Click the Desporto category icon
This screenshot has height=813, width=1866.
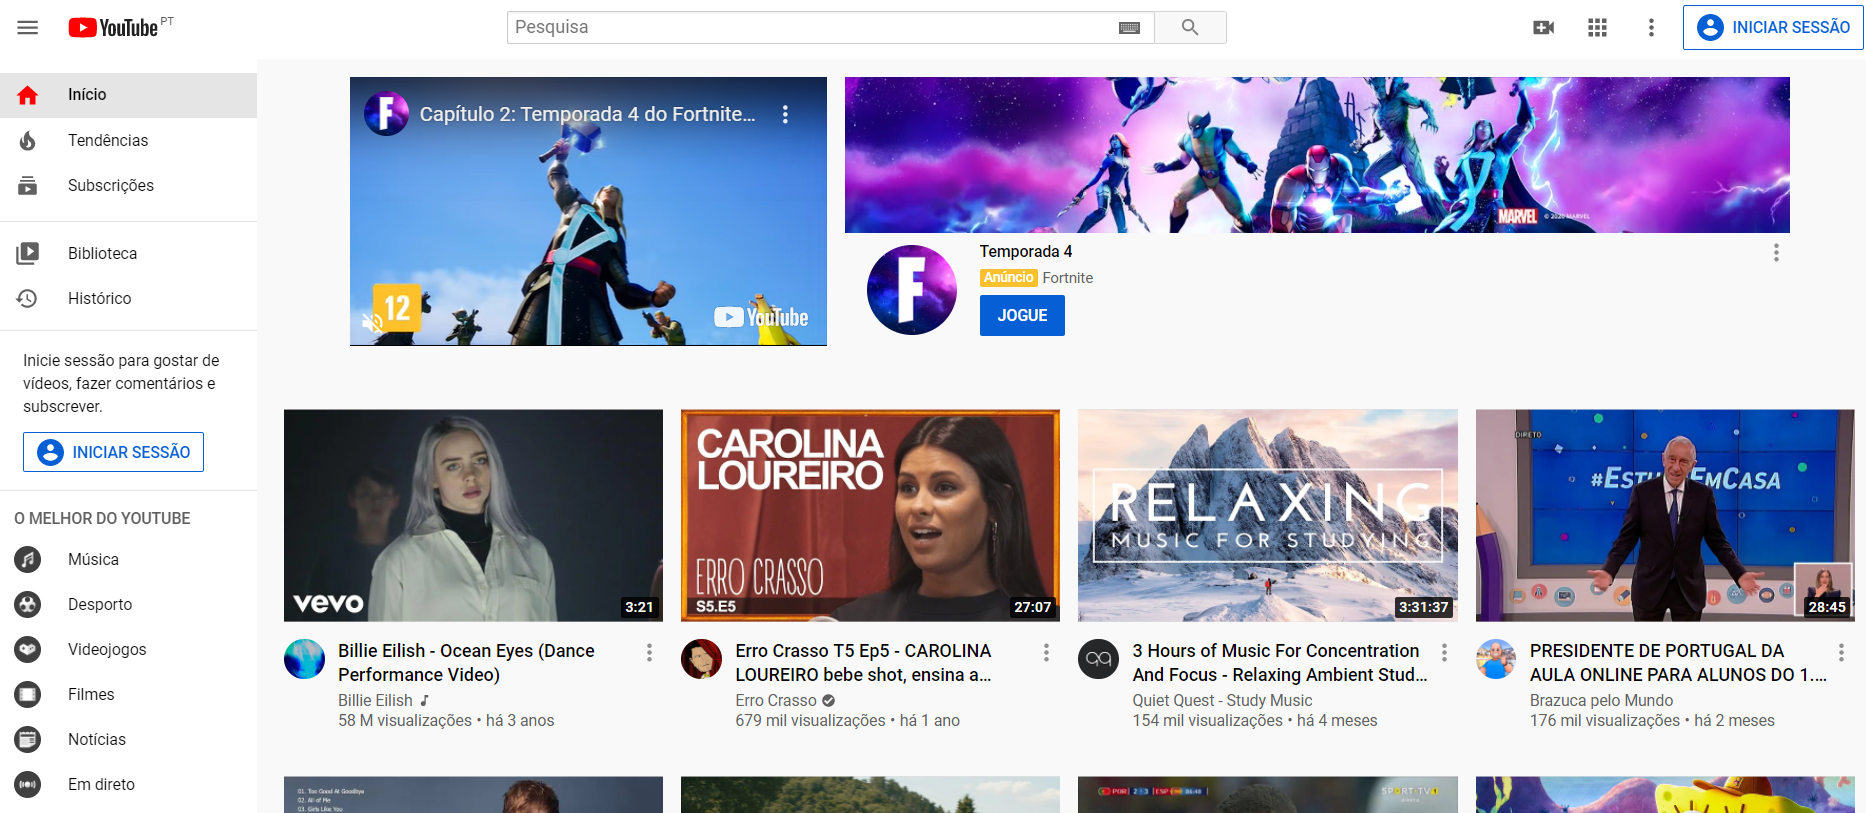(28, 604)
